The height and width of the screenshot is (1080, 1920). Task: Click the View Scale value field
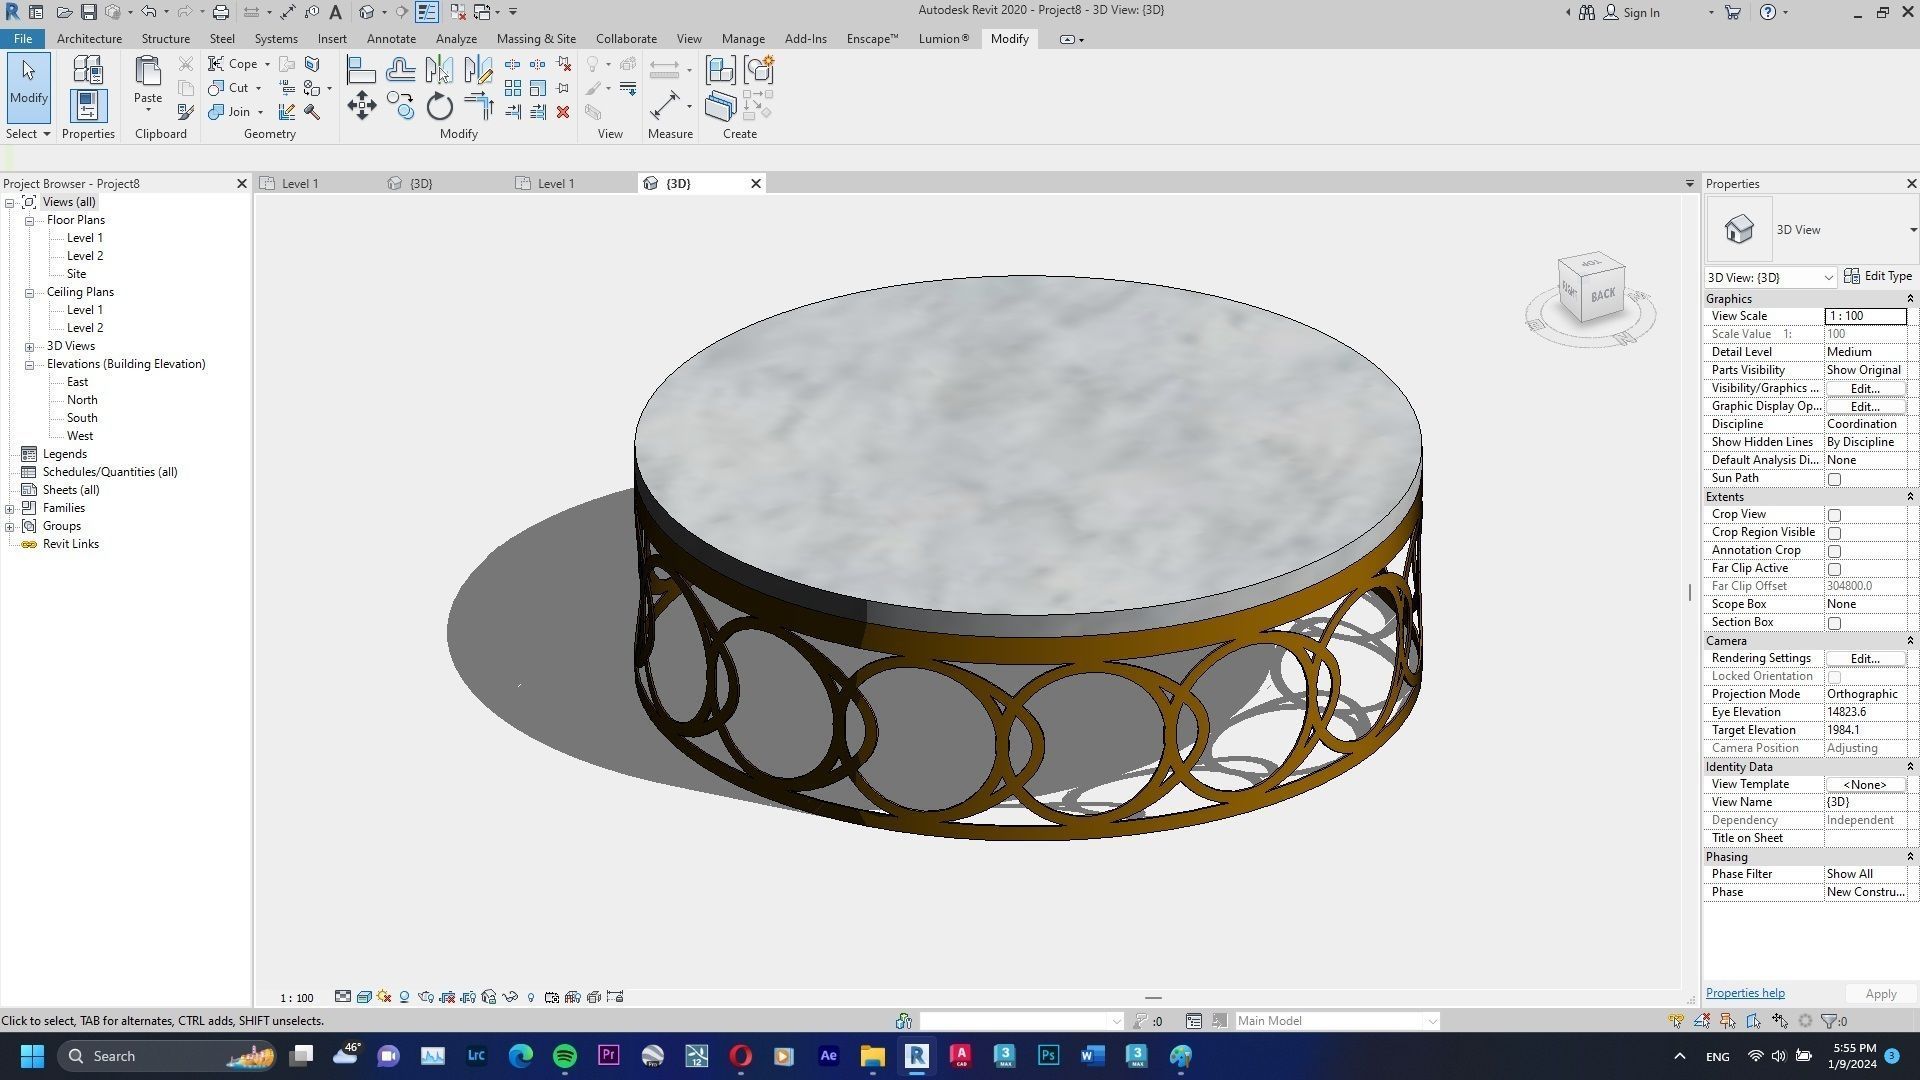click(1865, 316)
